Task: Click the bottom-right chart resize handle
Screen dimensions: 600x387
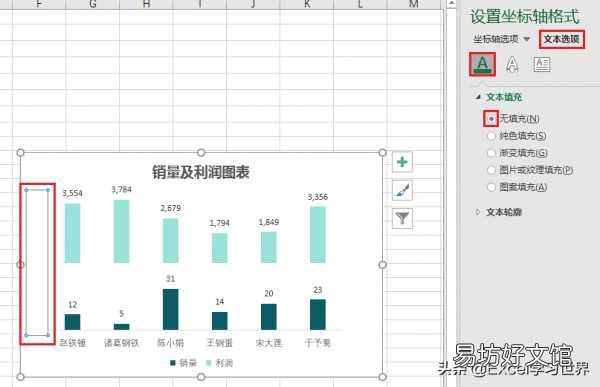Action: tap(382, 377)
